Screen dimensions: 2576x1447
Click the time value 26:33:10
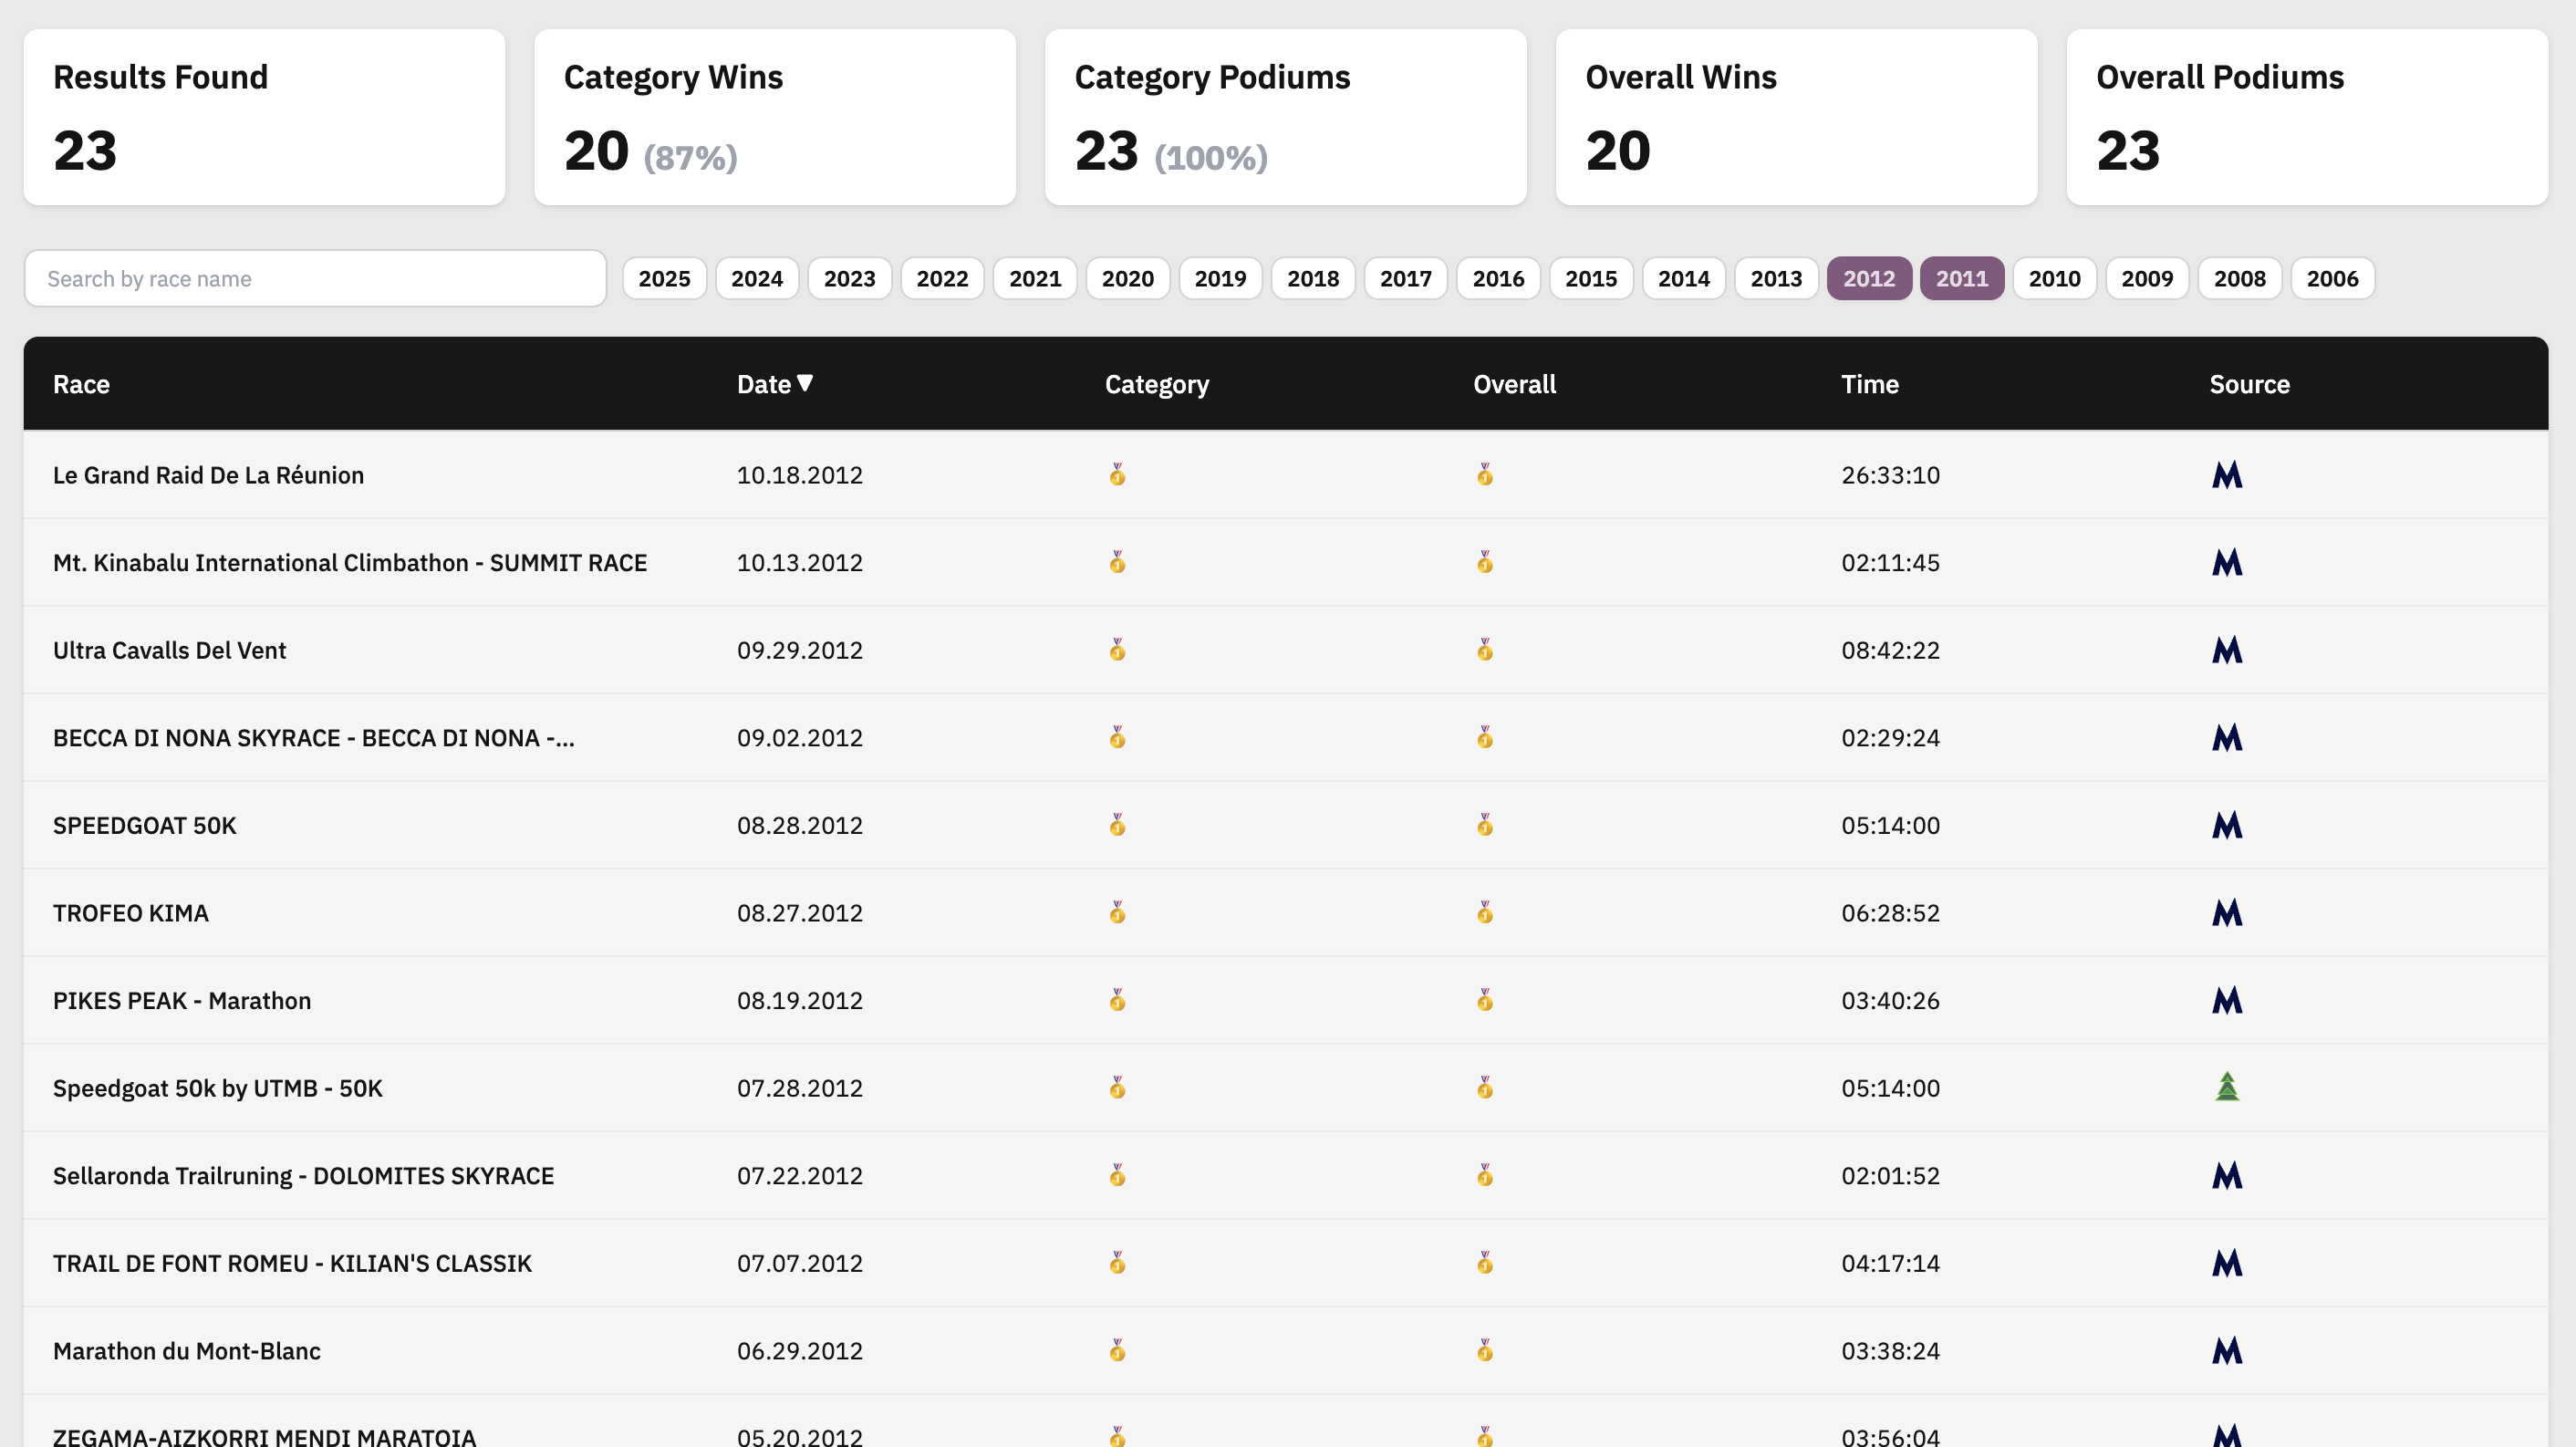(x=1890, y=475)
